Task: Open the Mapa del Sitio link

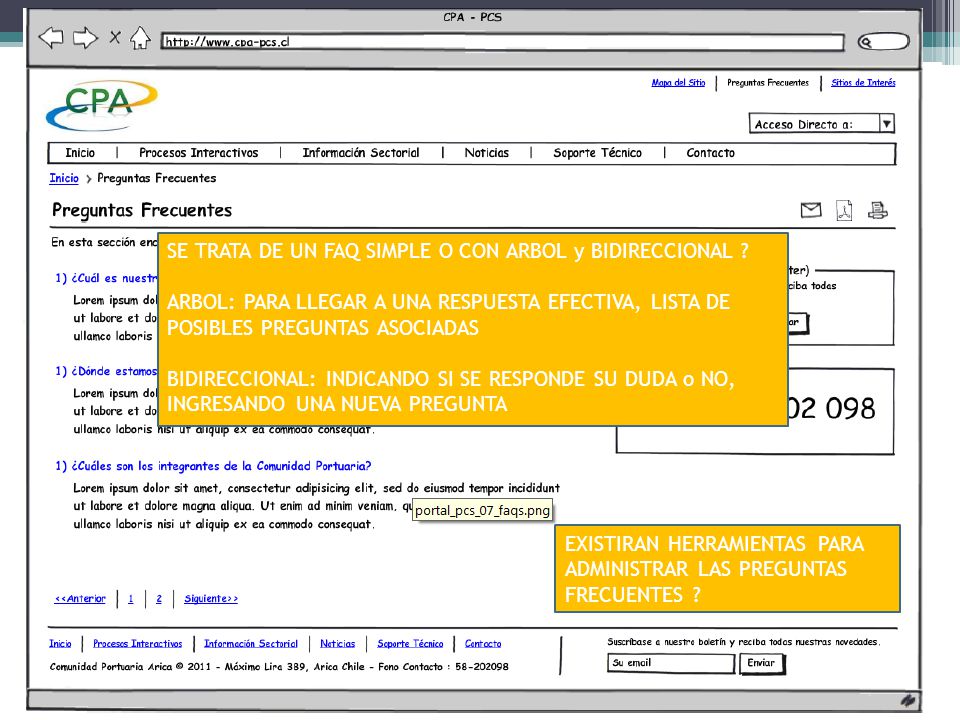Action: (678, 83)
